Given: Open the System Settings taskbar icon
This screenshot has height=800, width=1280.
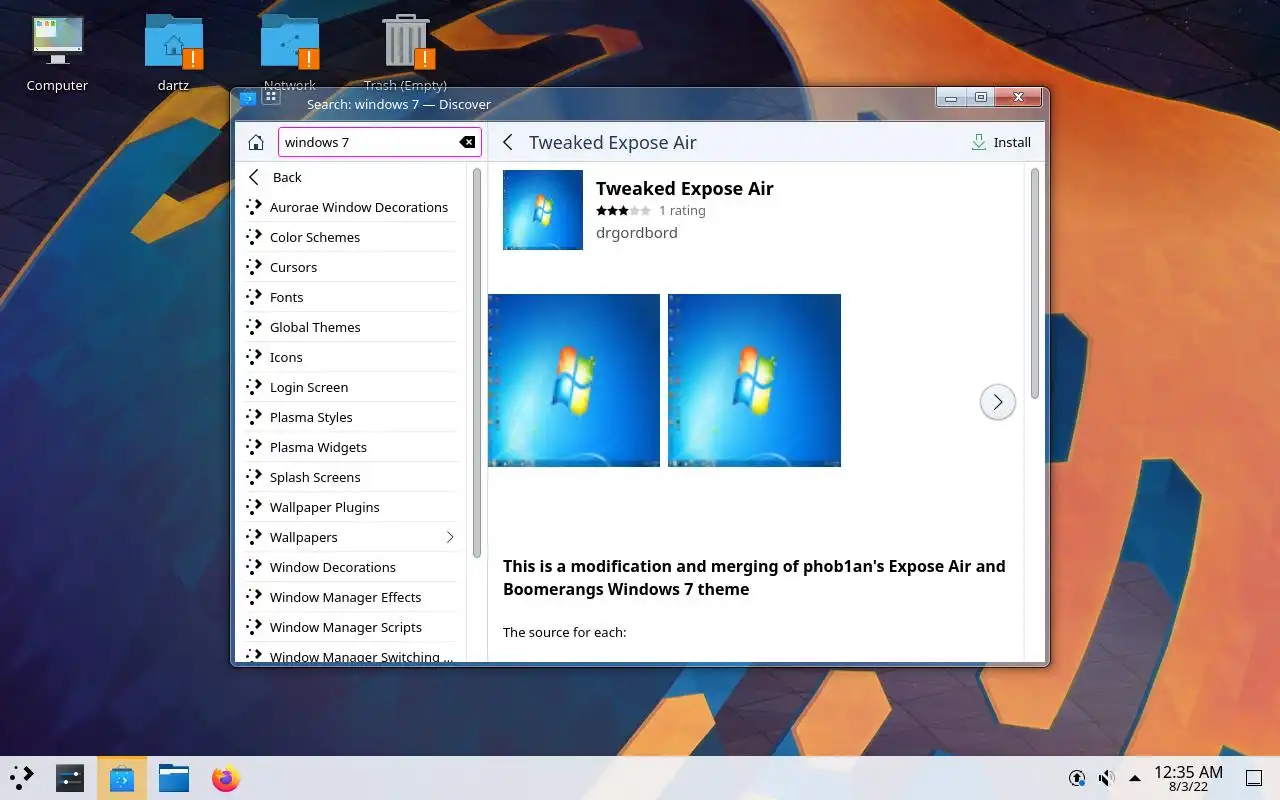Looking at the screenshot, I should [70, 778].
